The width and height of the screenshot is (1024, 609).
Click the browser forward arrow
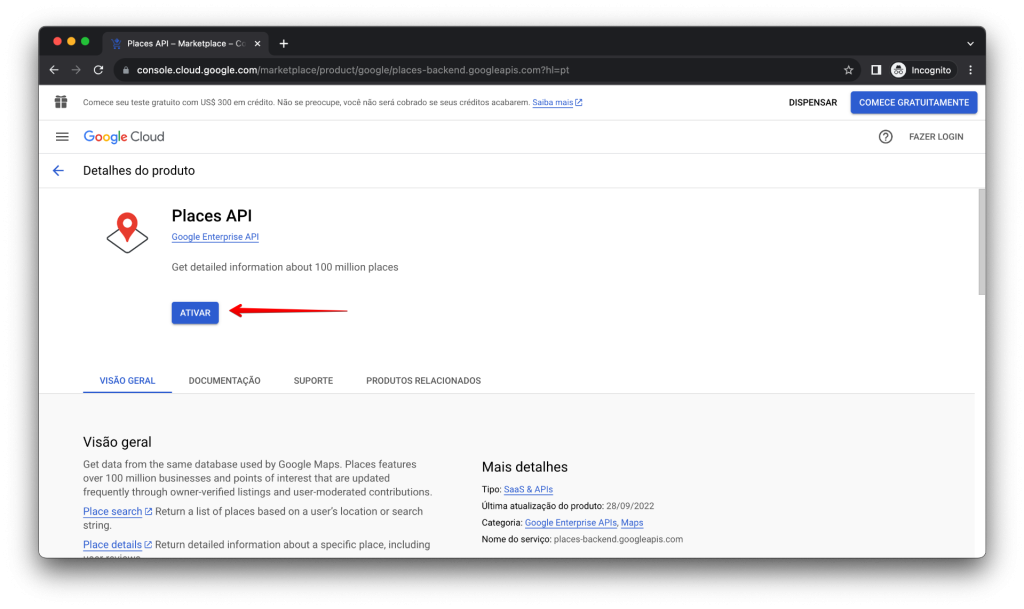coord(76,70)
